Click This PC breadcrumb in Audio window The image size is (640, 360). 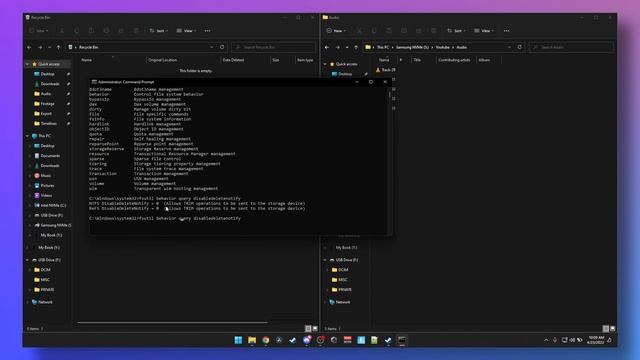383,47
